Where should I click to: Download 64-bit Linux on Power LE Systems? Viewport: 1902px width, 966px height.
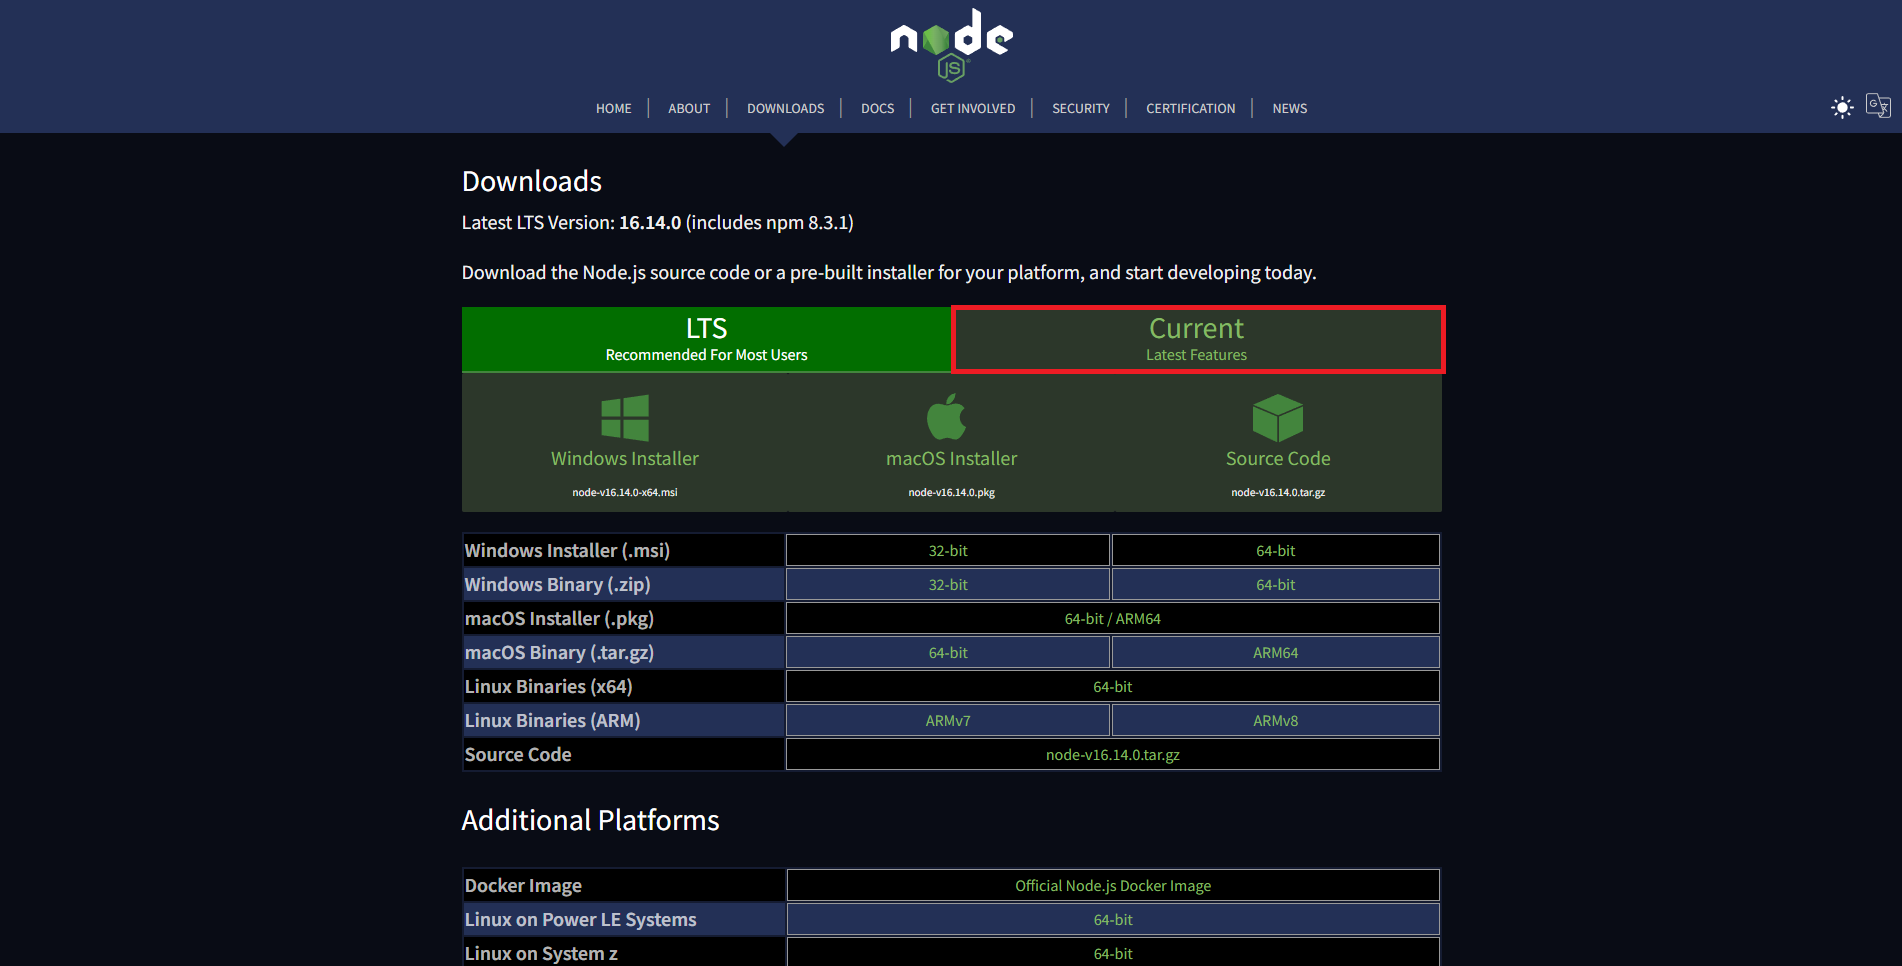(x=1113, y=919)
